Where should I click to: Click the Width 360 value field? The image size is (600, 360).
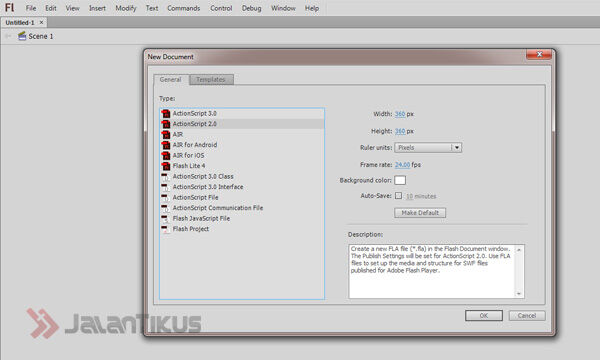click(400, 114)
